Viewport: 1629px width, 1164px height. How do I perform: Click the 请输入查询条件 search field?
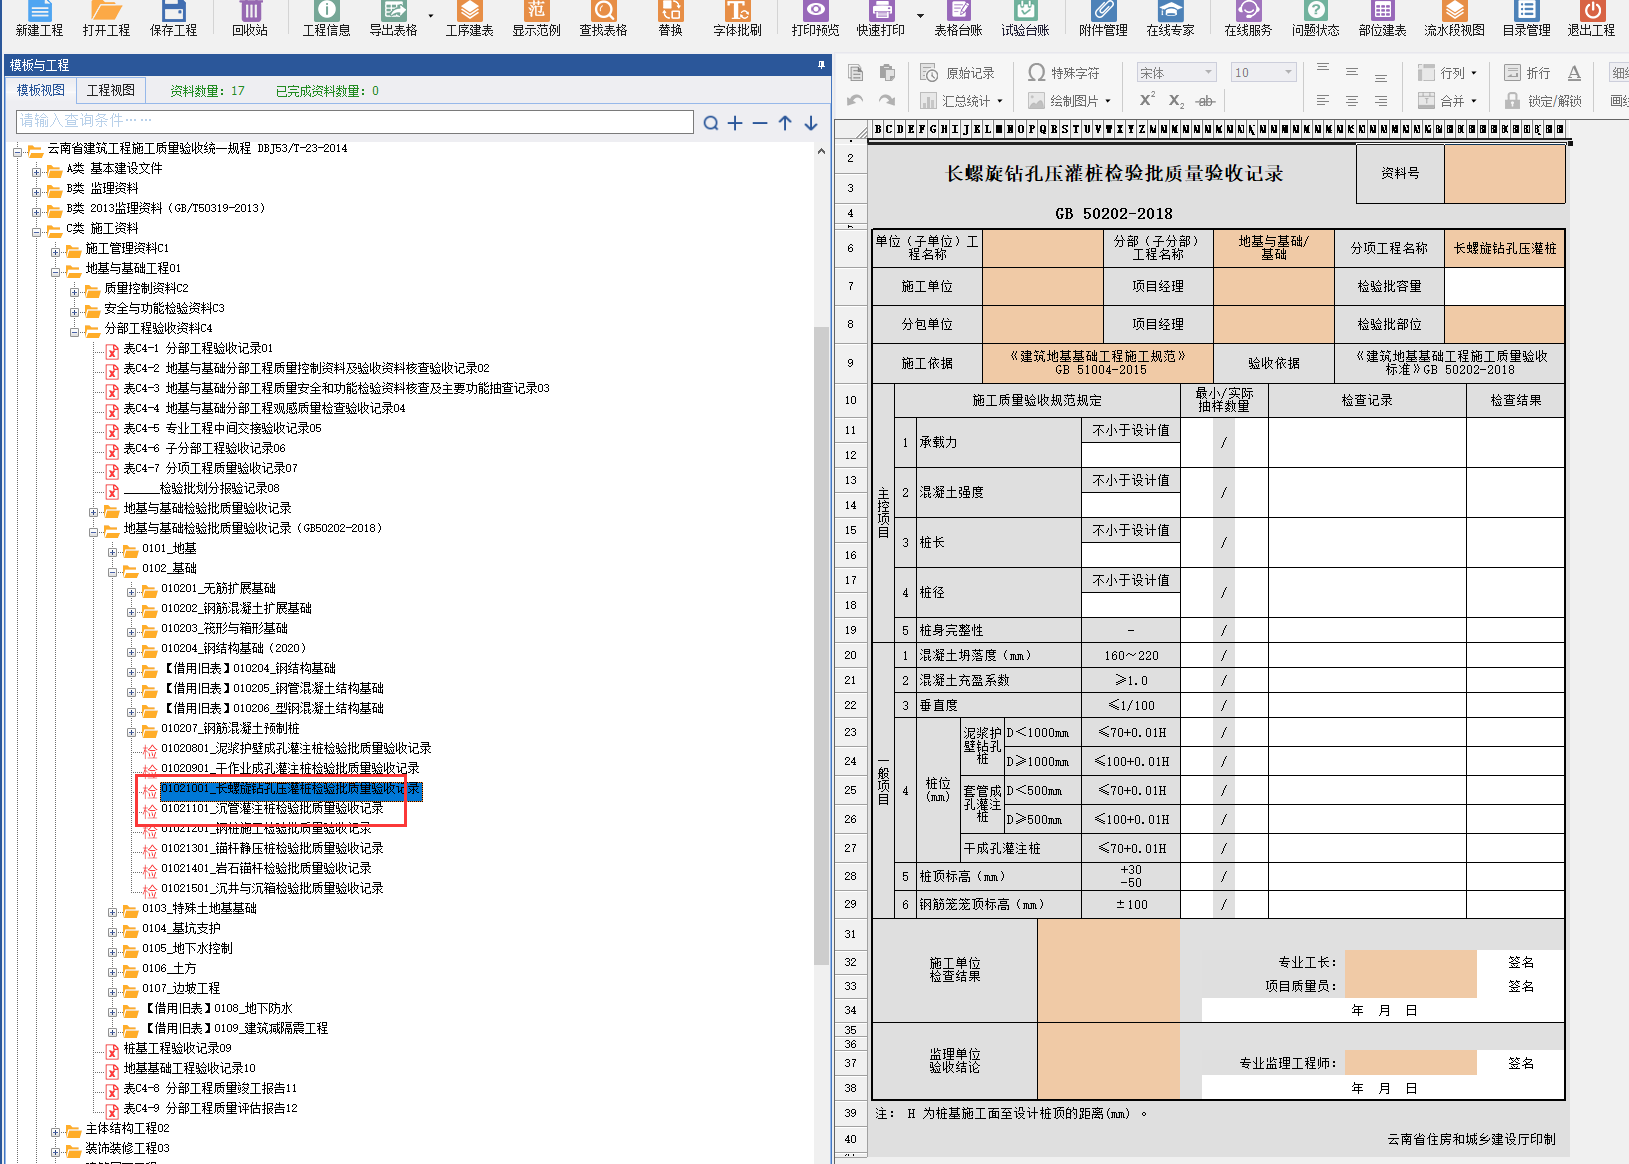click(x=355, y=121)
